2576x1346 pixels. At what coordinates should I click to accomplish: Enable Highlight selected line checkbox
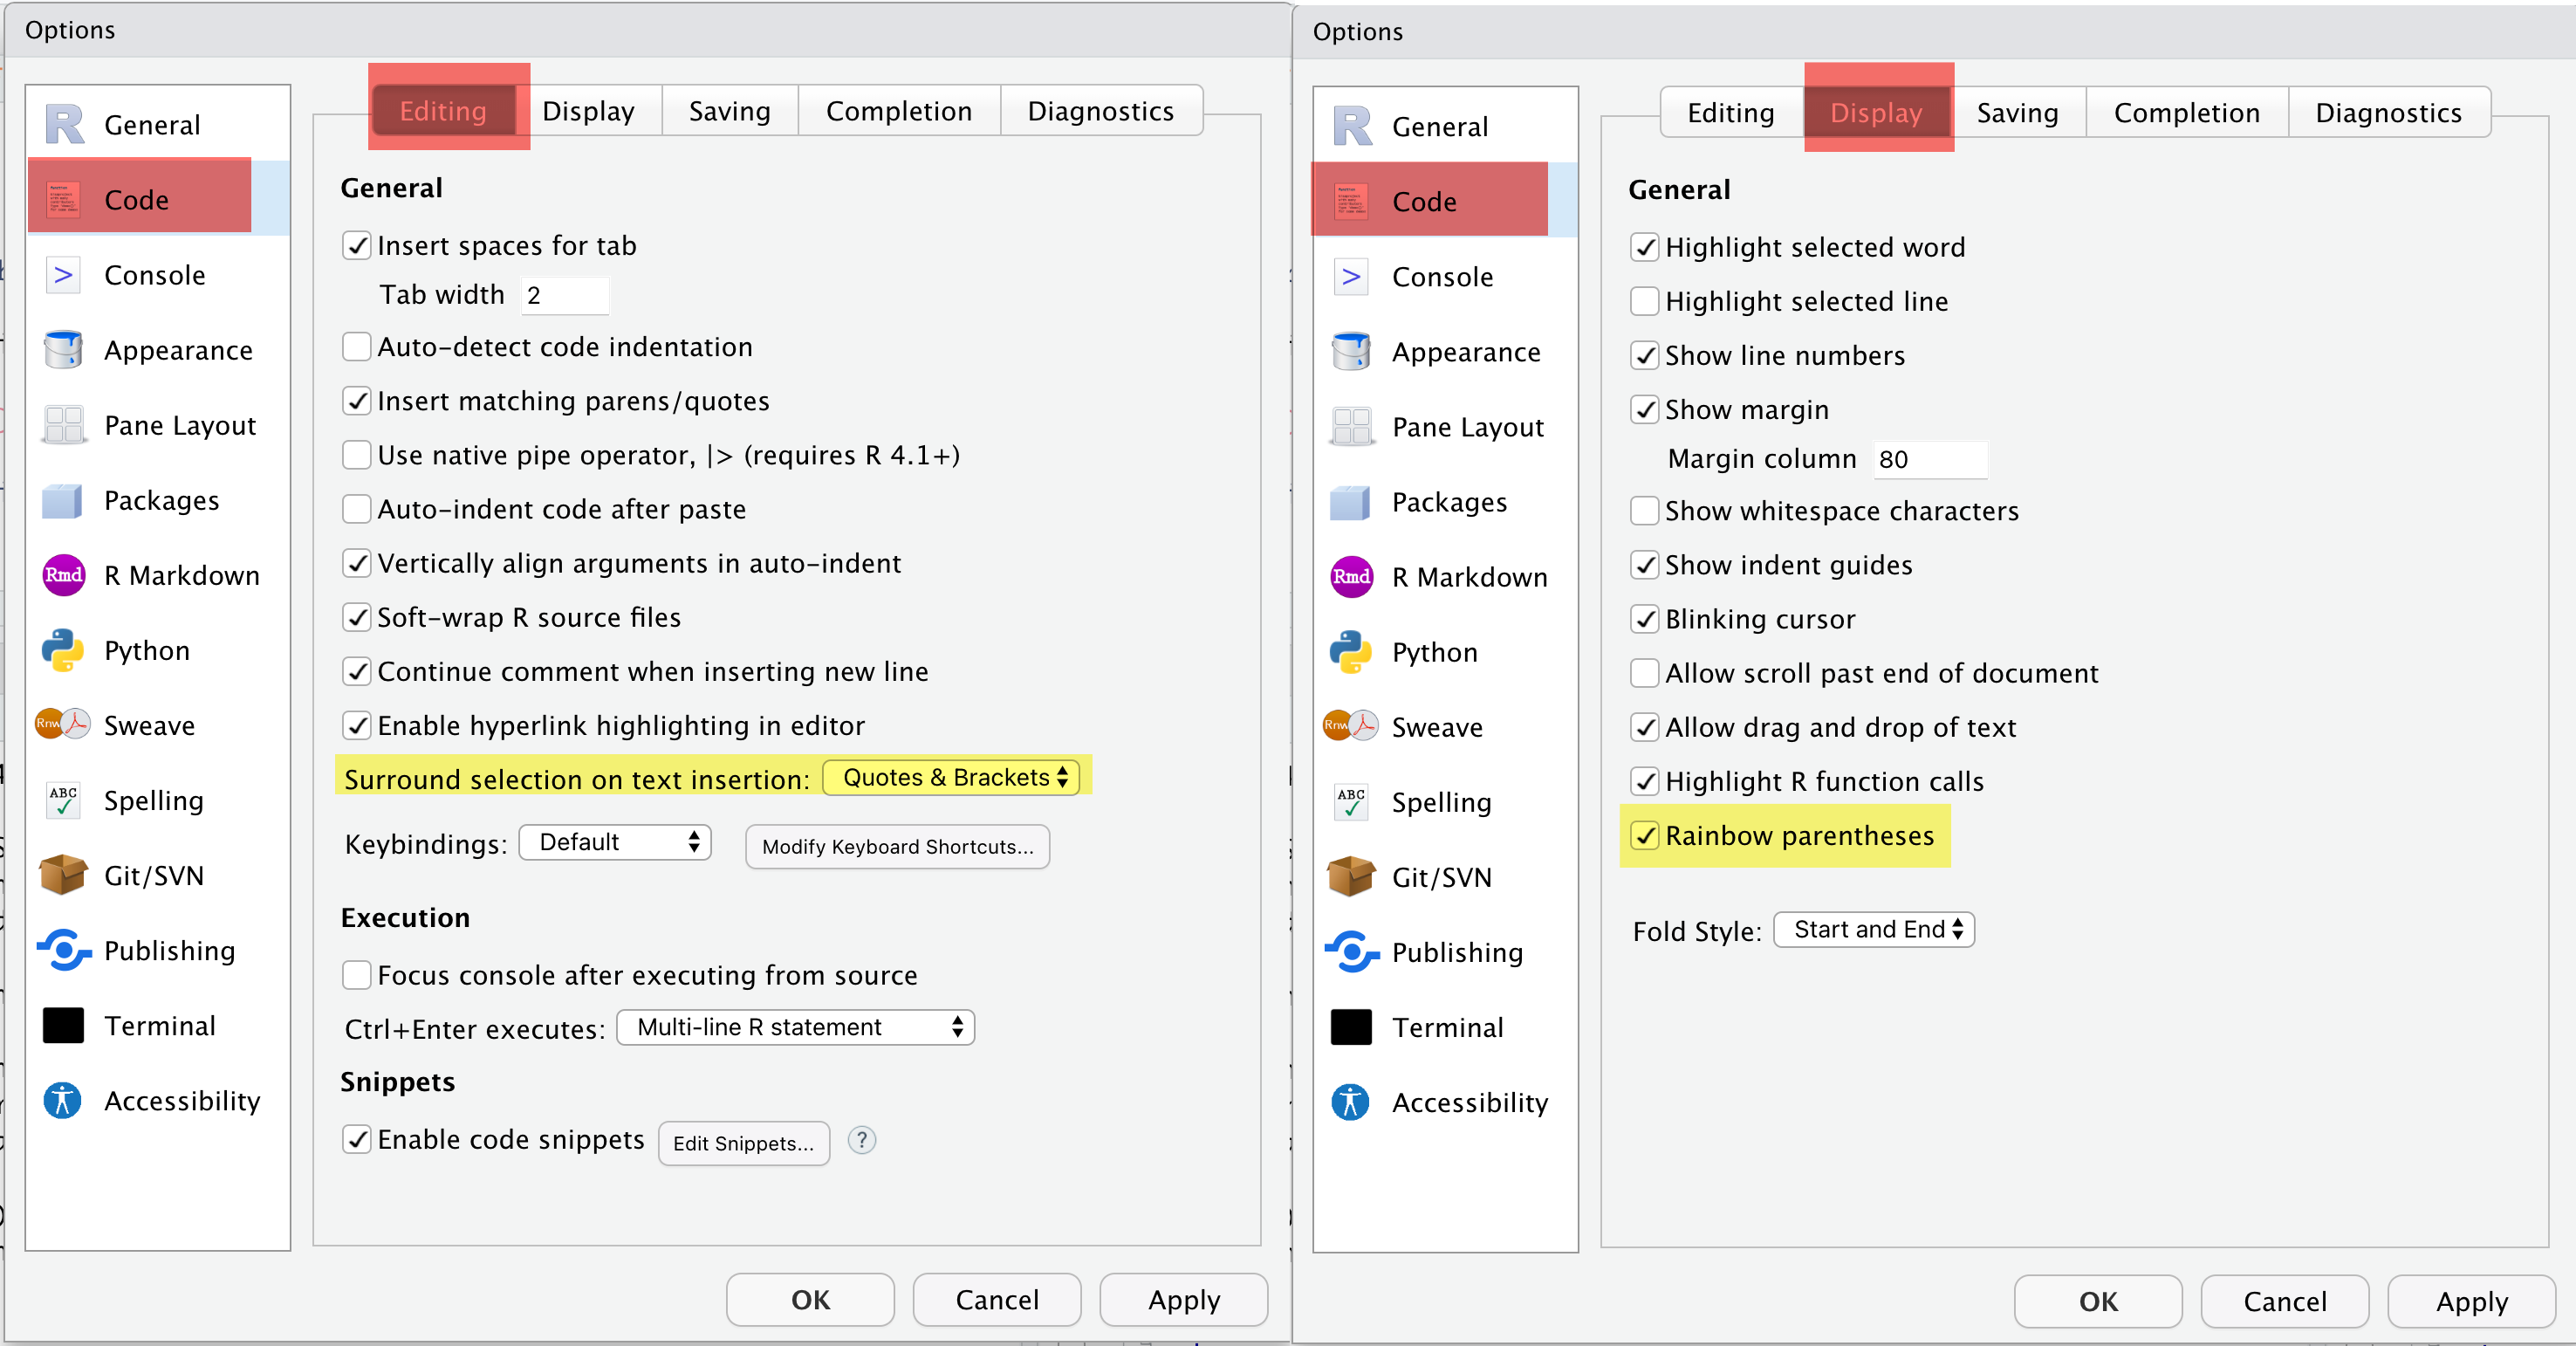pyautogui.click(x=1645, y=301)
